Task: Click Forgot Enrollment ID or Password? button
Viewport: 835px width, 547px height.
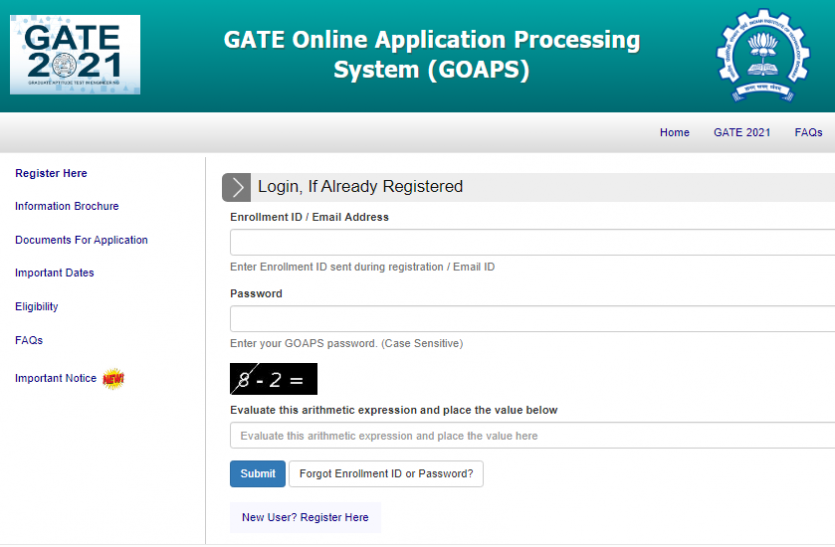Action: tap(386, 473)
